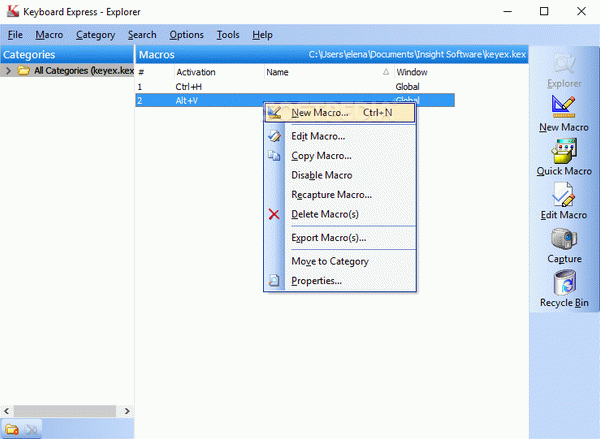Click the Global cell in the Ctrl+H row

(407, 87)
